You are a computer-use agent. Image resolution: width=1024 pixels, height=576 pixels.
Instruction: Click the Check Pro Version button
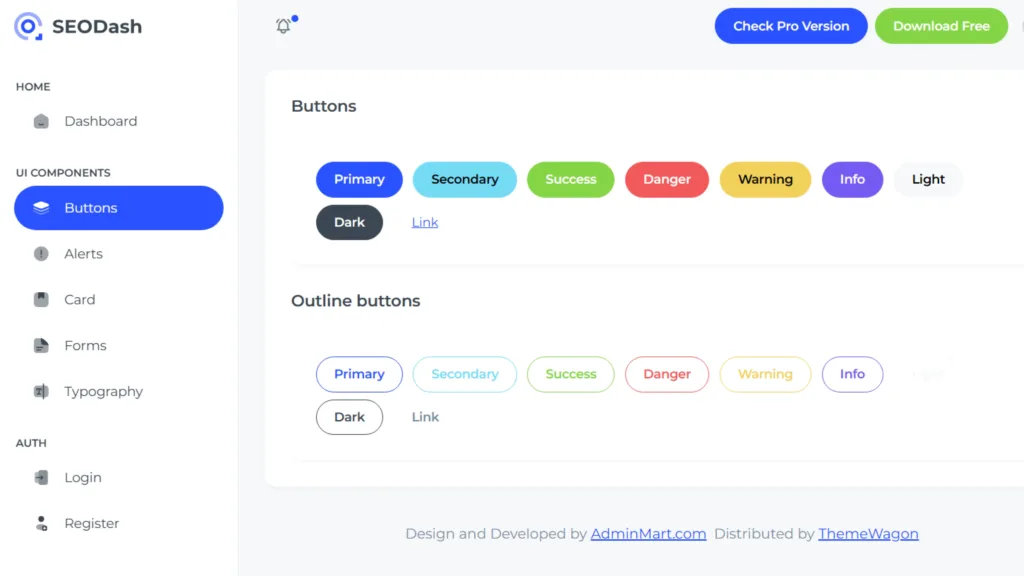[x=790, y=25]
